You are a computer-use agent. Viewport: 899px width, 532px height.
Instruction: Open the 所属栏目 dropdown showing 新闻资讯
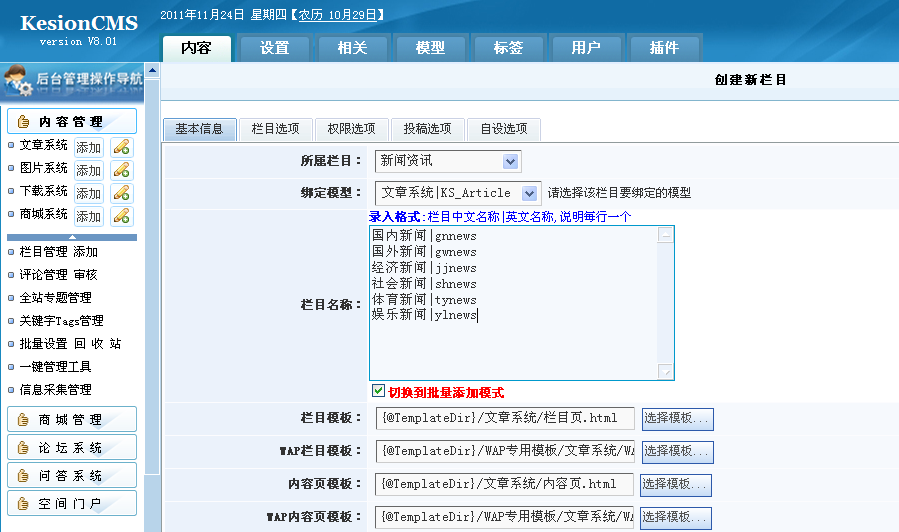[510, 161]
